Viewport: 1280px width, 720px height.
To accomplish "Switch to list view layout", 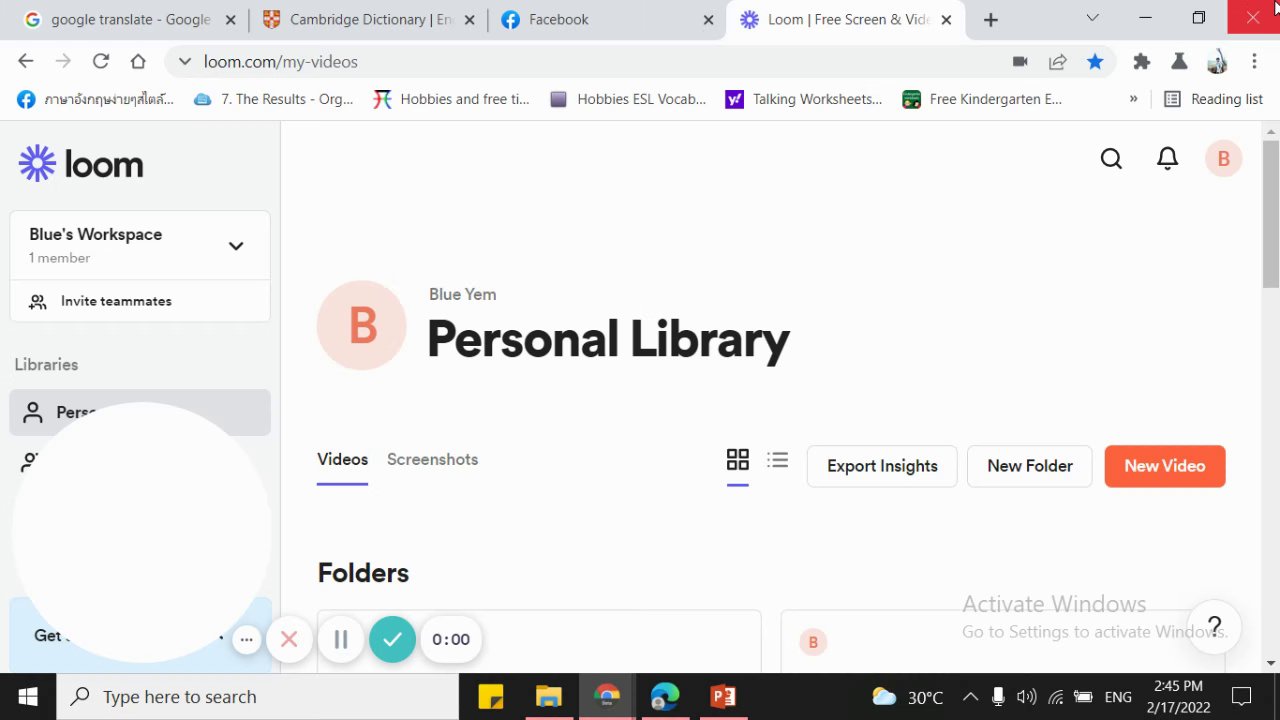I will (777, 460).
